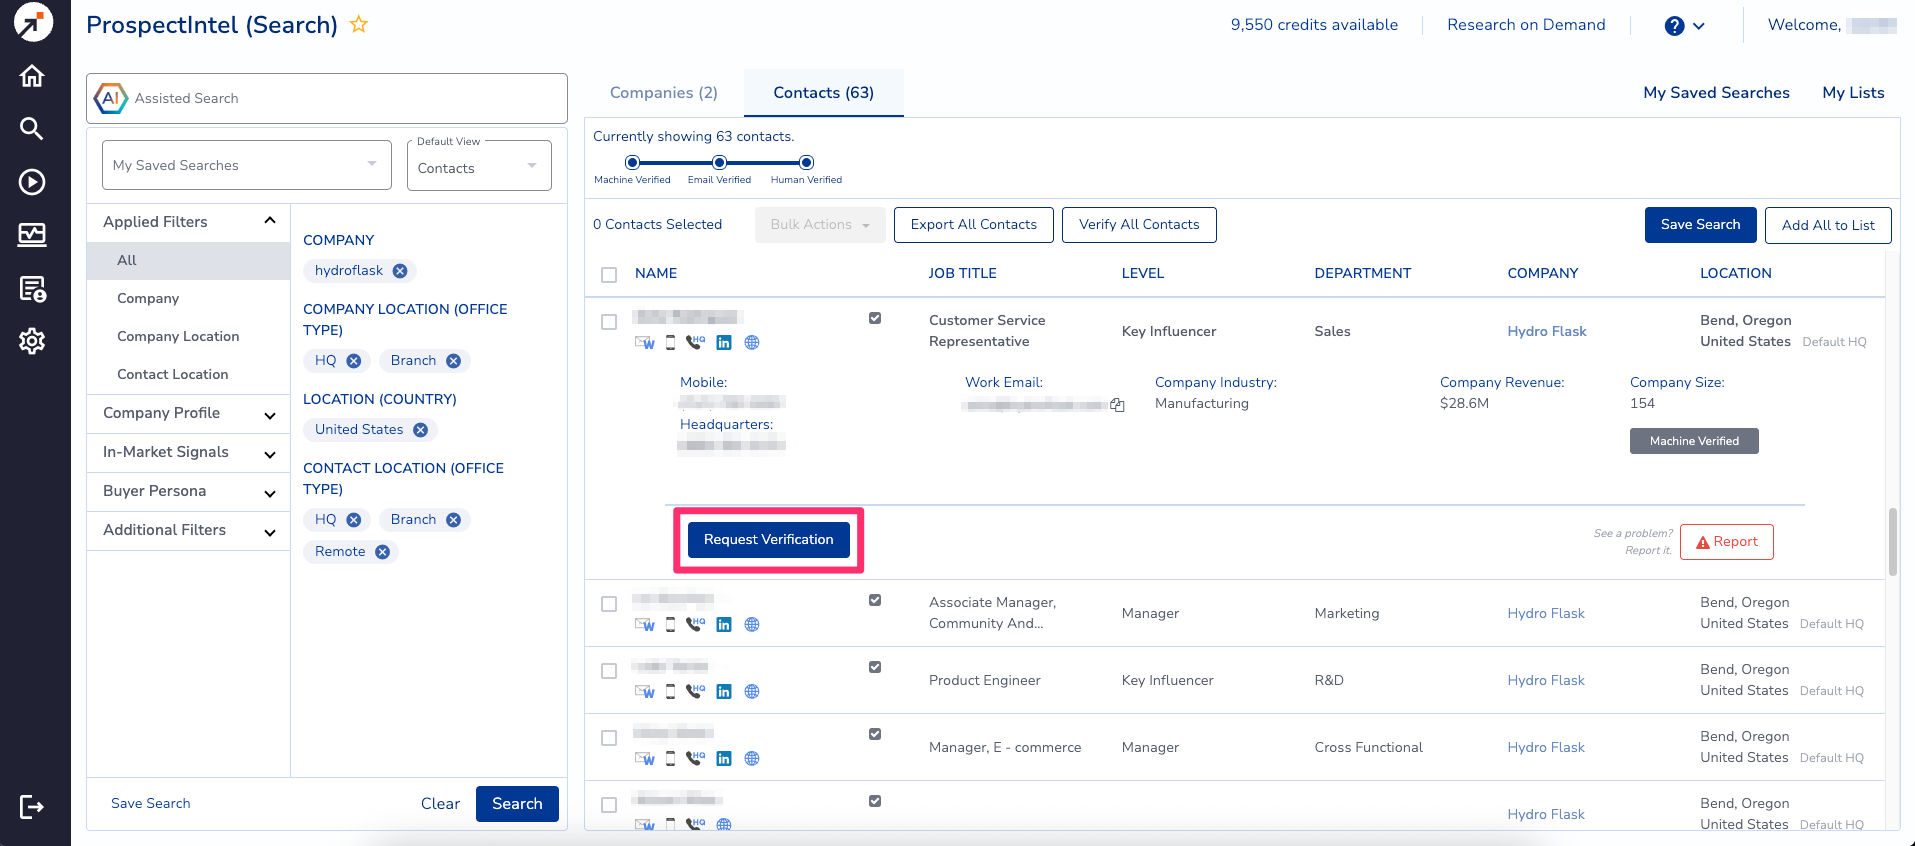
Task: Switch to the Contacts (63) tab
Action: (824, 93)
